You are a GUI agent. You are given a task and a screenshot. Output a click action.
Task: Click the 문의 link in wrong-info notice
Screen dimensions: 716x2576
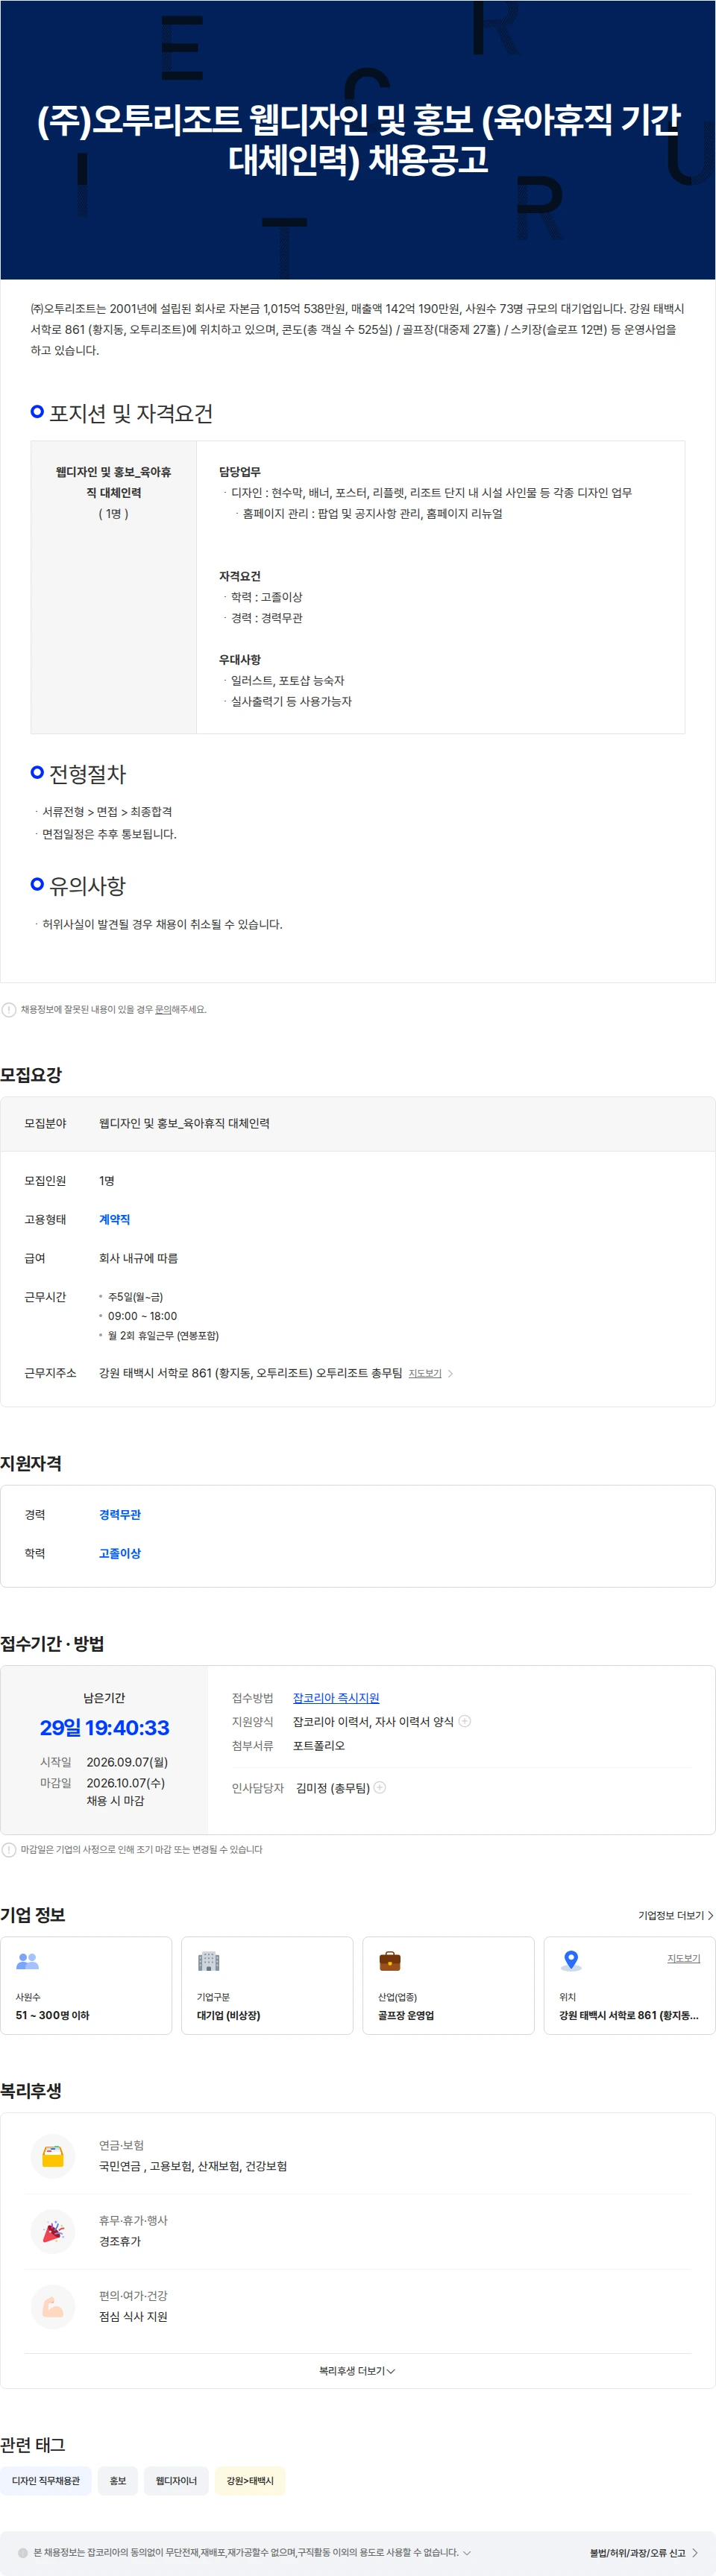point(162,1009)
